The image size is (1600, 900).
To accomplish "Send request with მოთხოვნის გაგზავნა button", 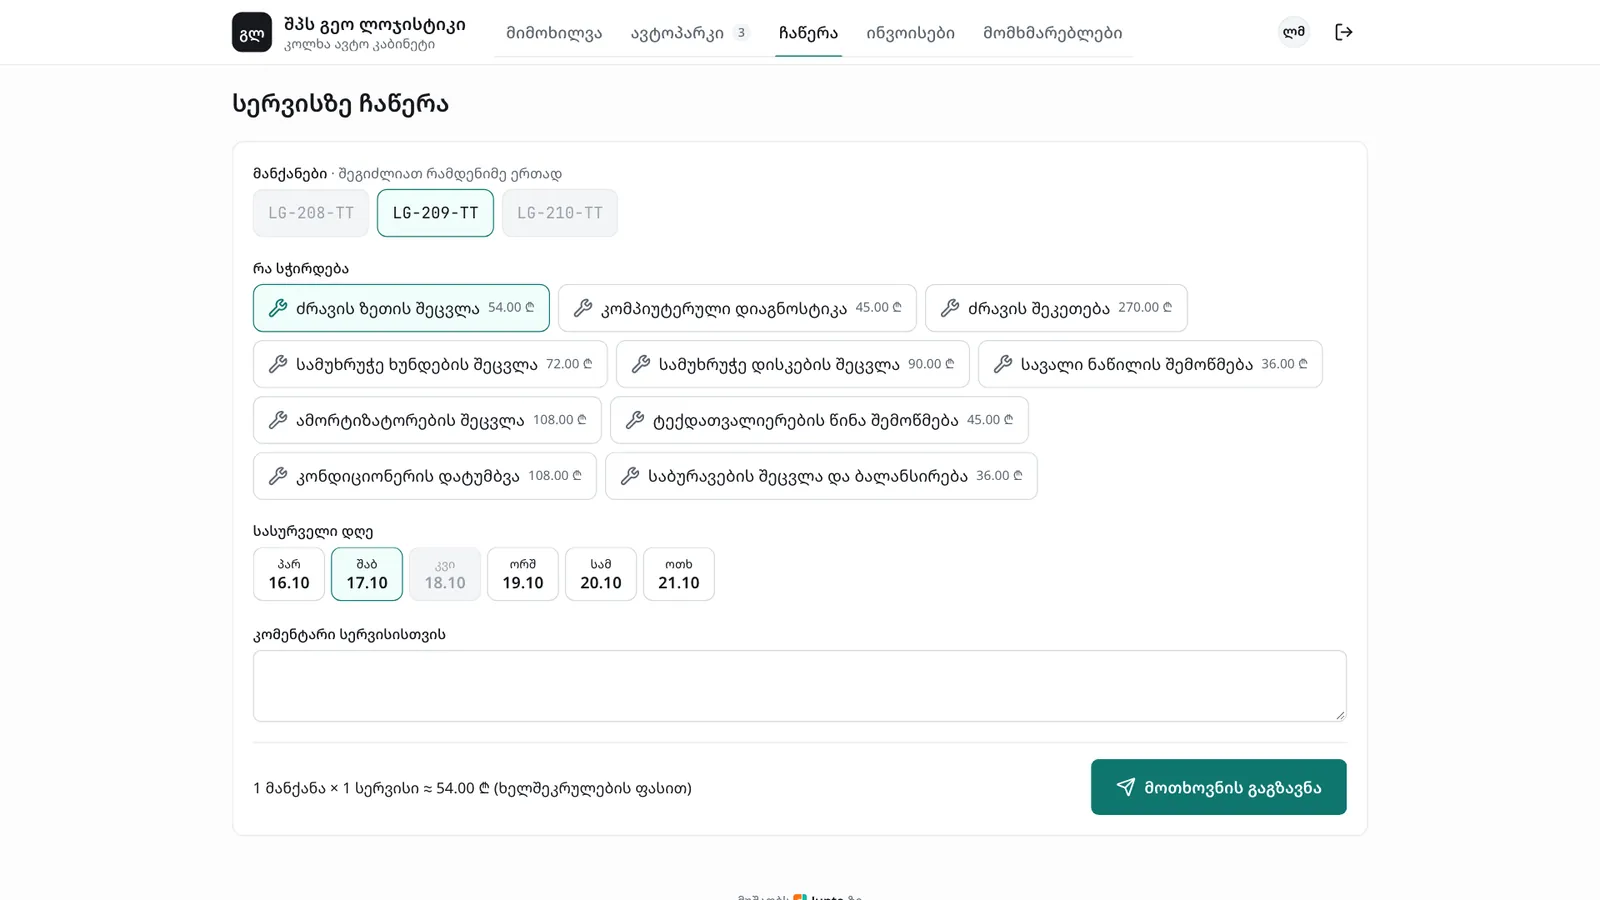I will (x=1219, y=787).
